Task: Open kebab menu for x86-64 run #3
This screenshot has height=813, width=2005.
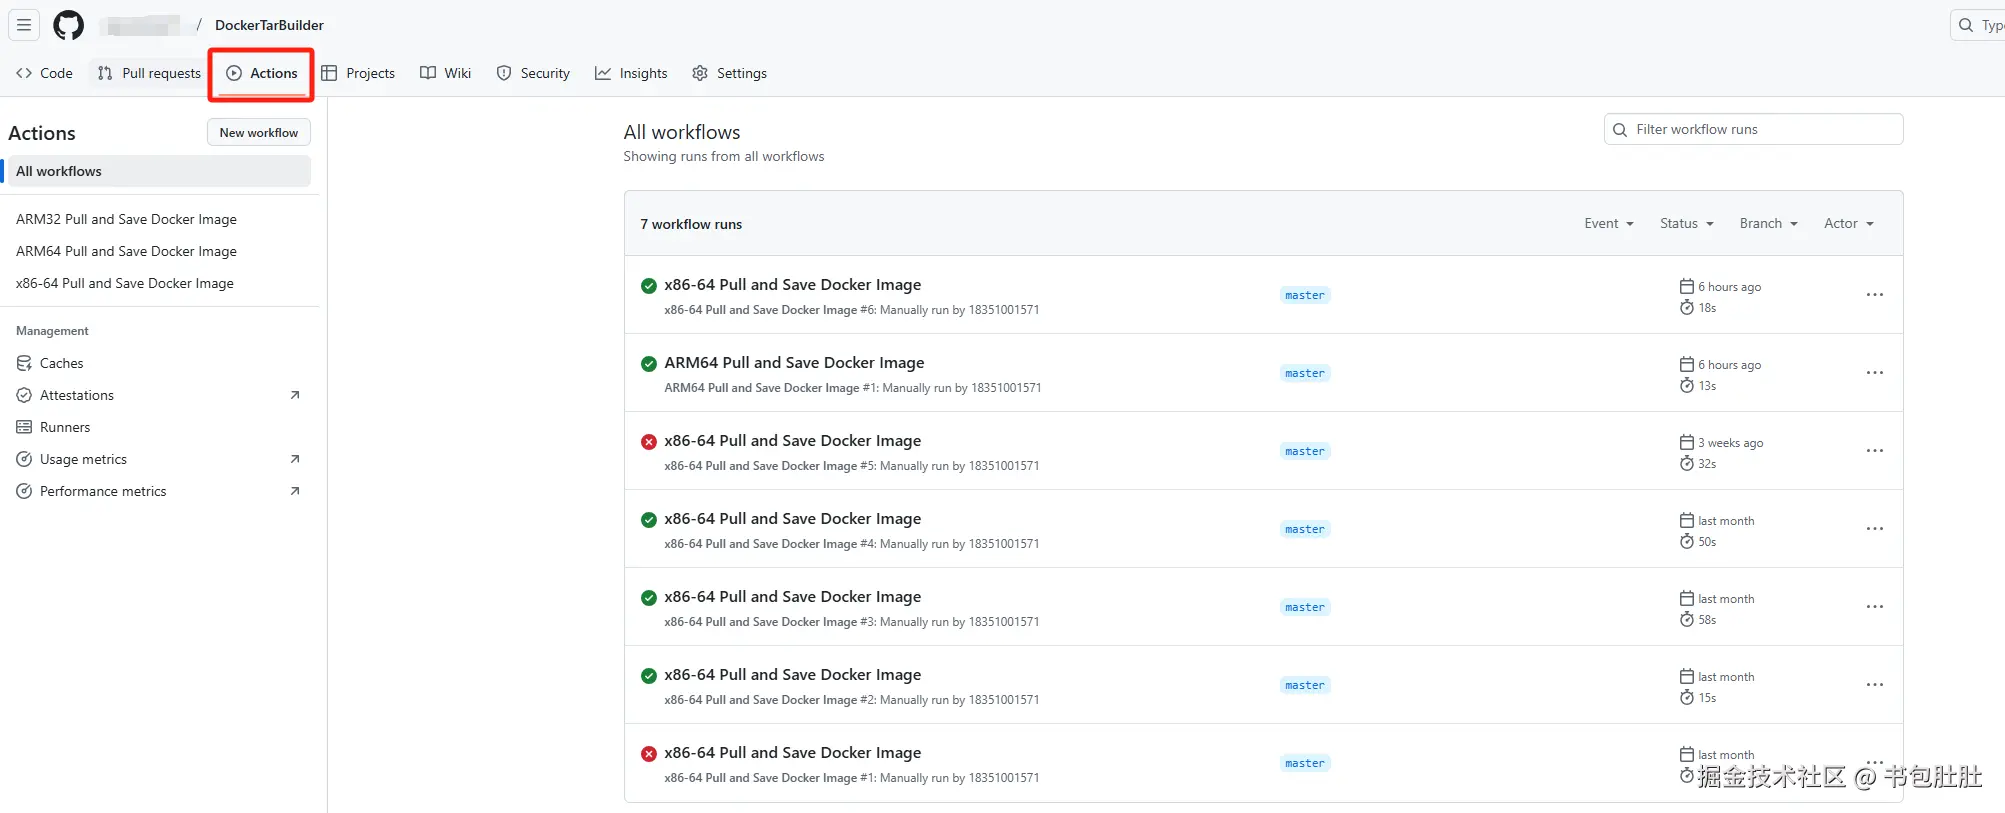Action: [1874, 607]
